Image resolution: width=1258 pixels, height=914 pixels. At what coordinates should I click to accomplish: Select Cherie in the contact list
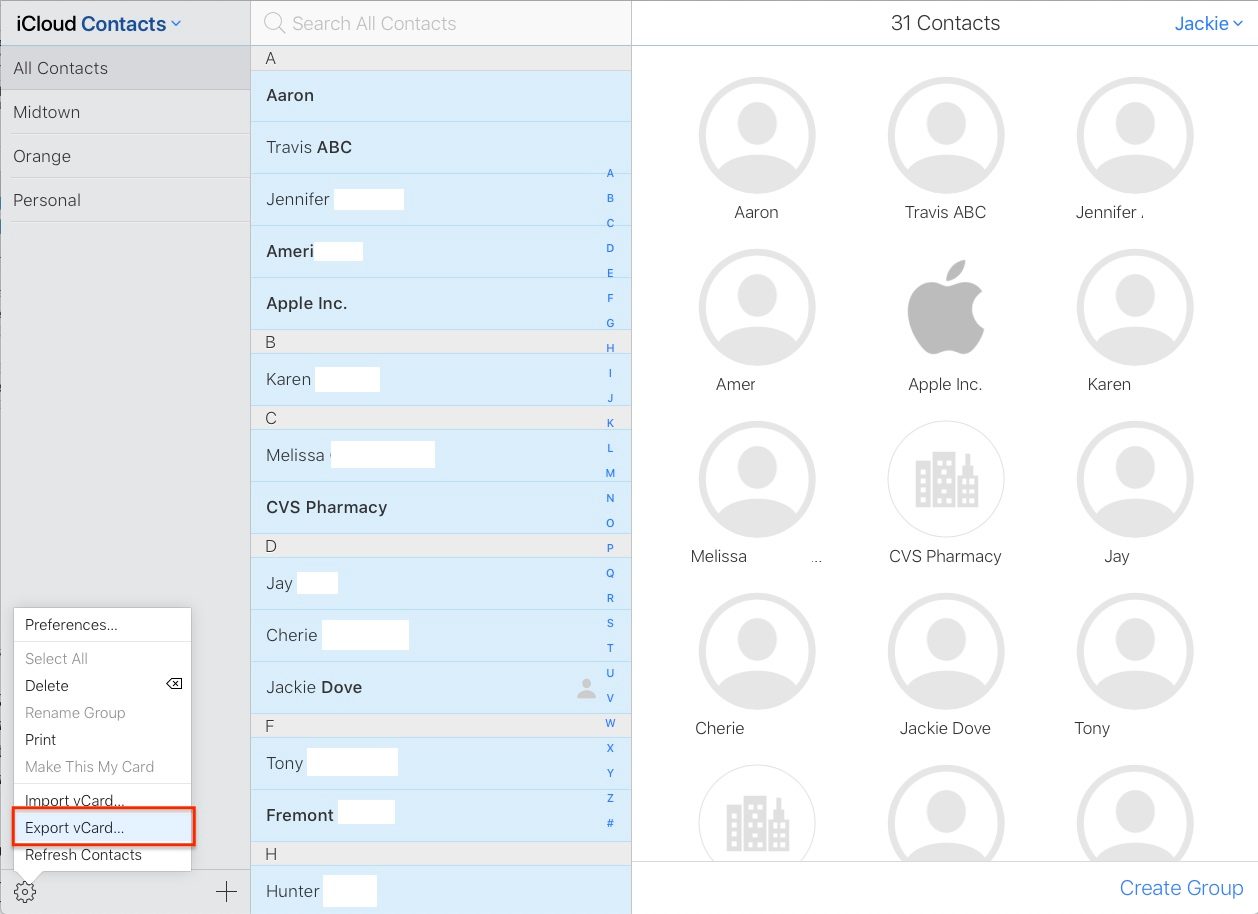coord(441,636)
